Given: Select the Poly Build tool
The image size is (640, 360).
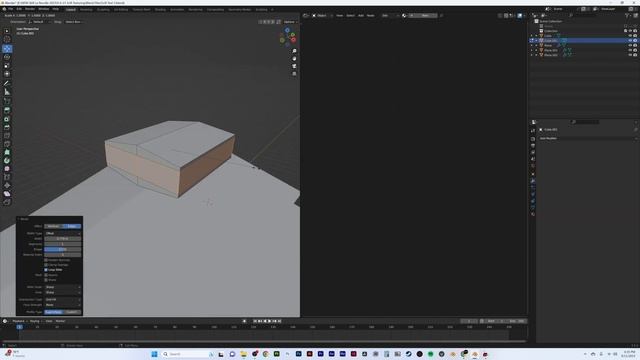Looking at the screenshot, I should [7, 152].
